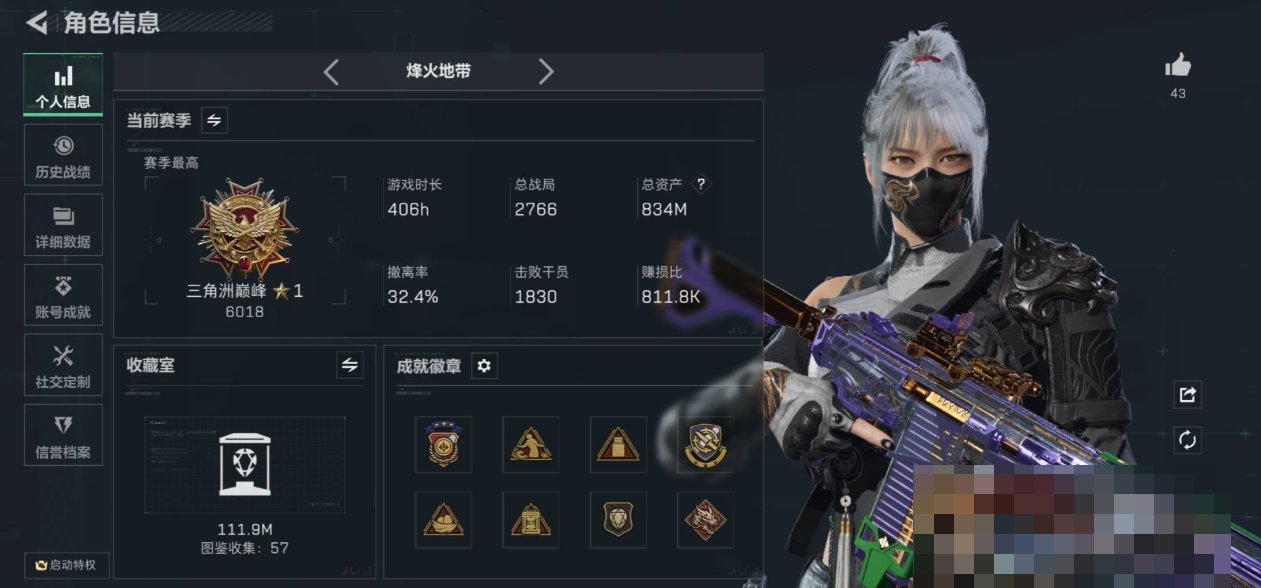
Task: Toggle the 当前赛季 season switch button
Action: click(x=214, y=121)
